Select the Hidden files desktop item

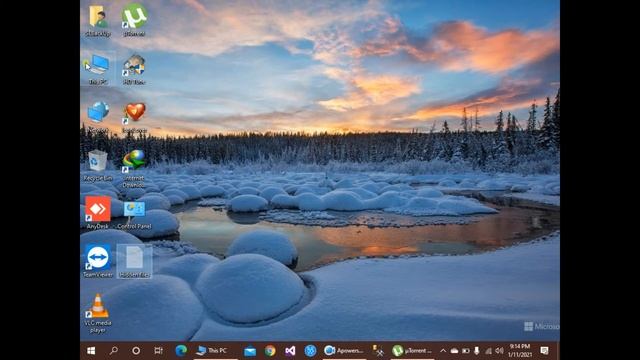coord(134,261)
